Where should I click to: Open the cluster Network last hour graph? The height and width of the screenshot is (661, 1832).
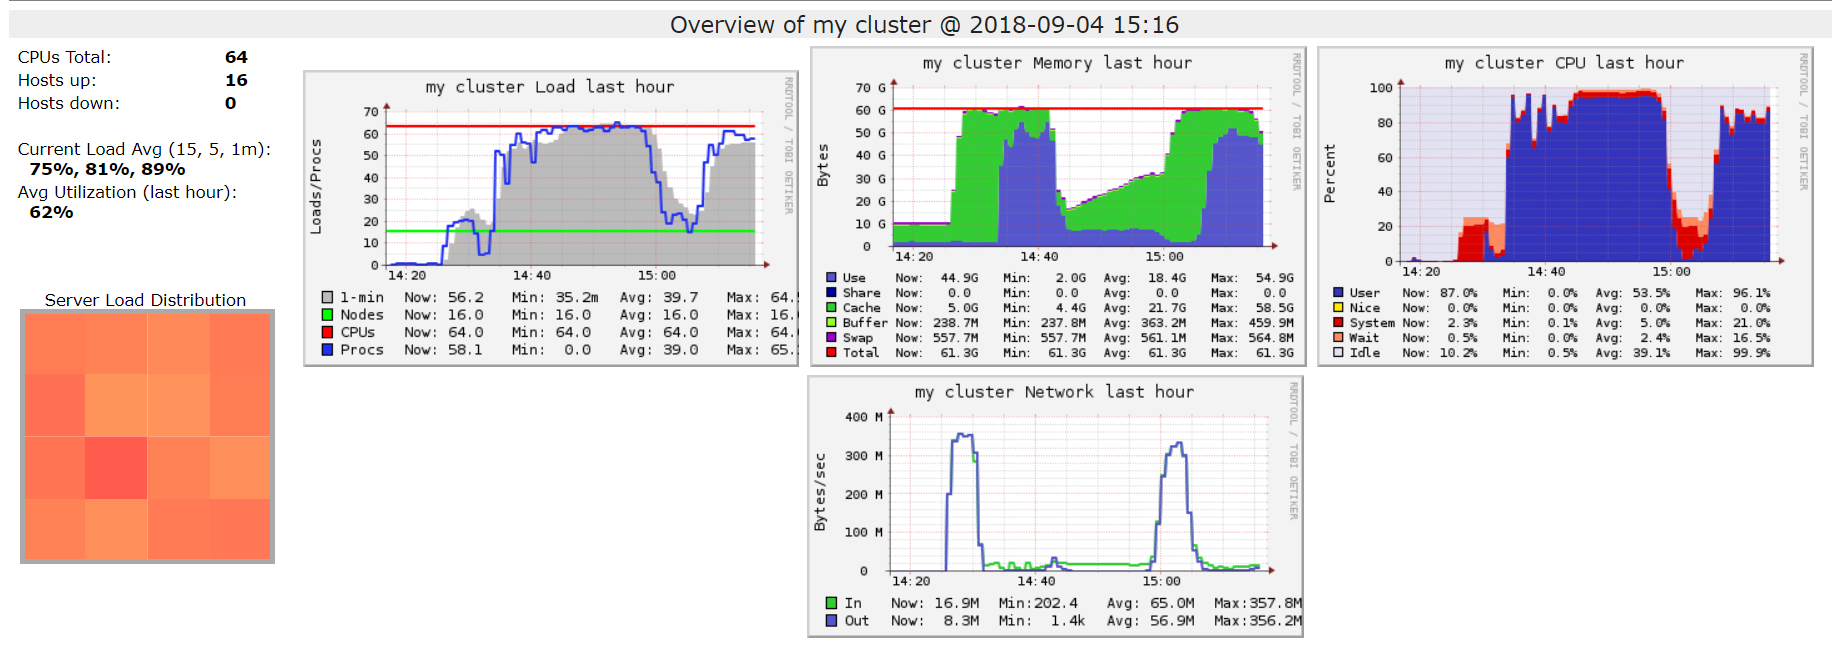[x=1055, y=506]
